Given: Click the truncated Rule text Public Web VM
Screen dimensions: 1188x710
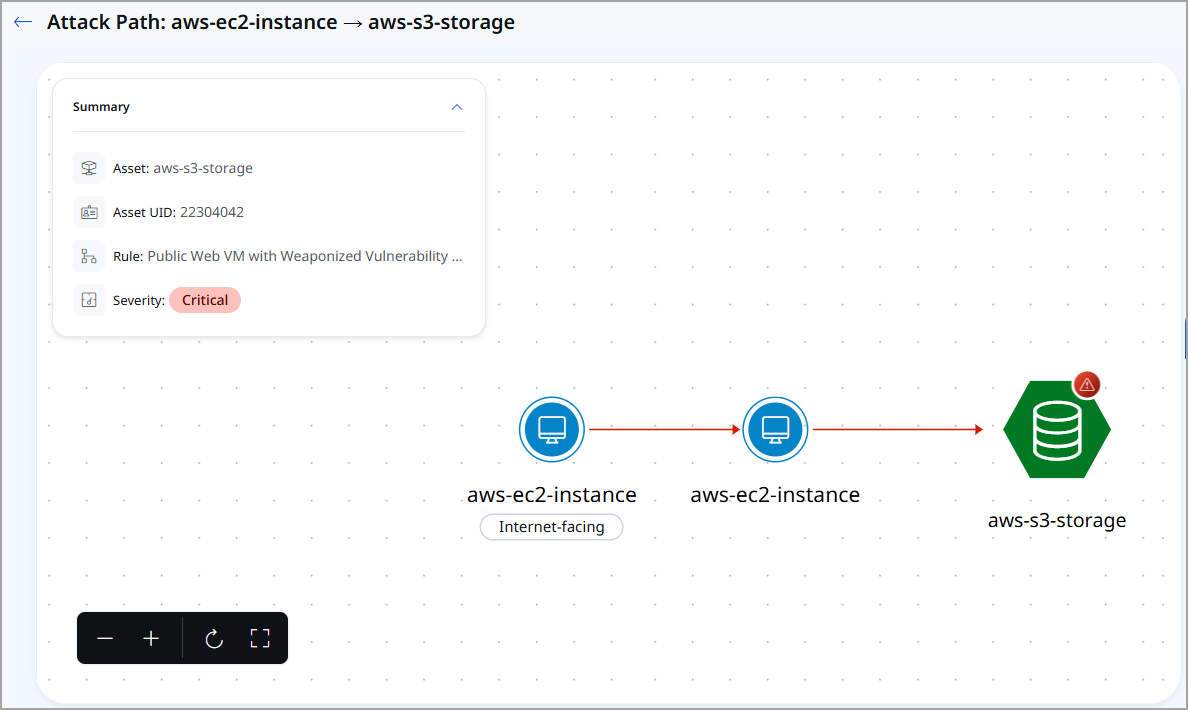Looking at the screenshot, I should click(305, 256).
